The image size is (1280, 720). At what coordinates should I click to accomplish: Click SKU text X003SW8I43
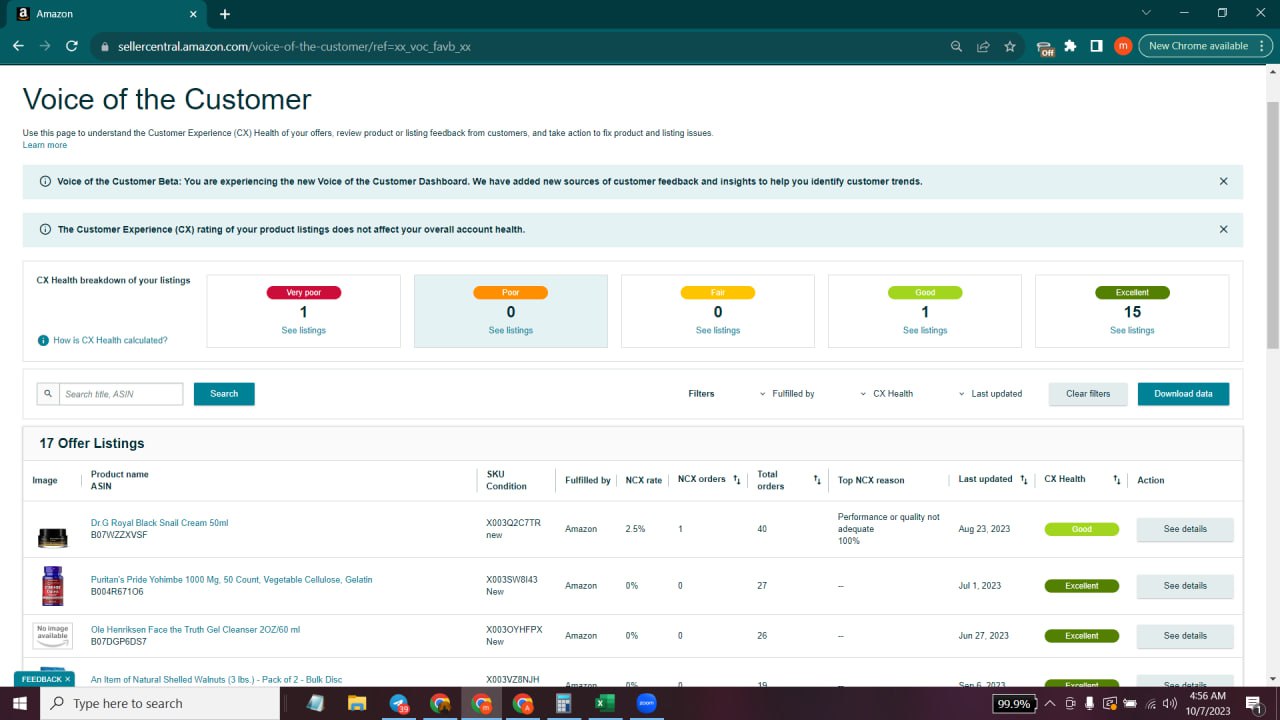click(x=512, y=580)
